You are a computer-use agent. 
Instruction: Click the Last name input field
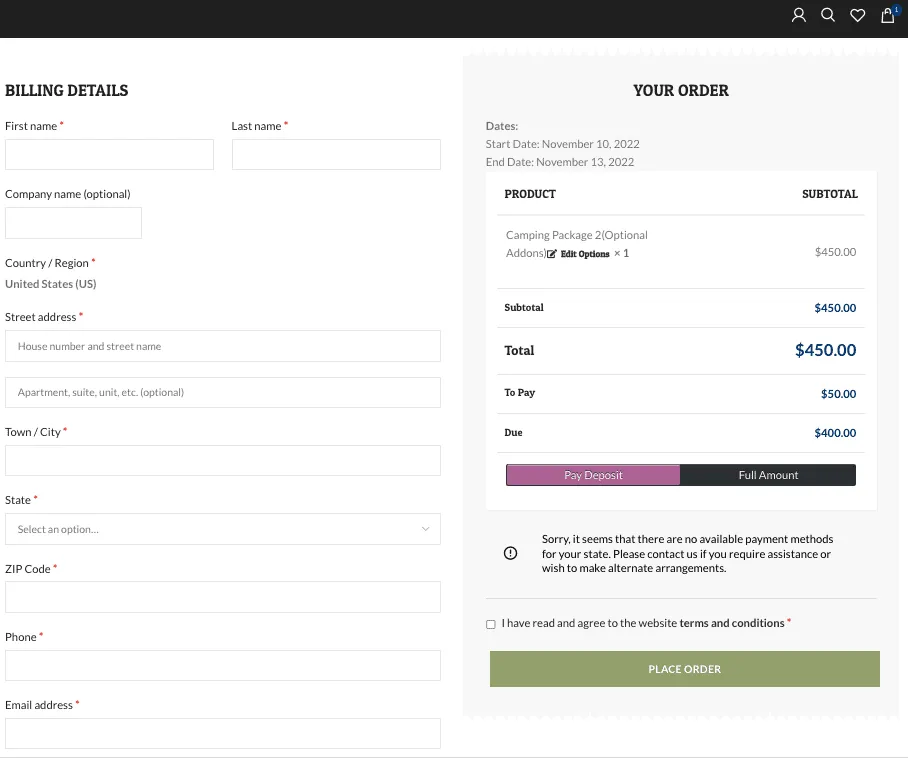(x=336, y=154)
